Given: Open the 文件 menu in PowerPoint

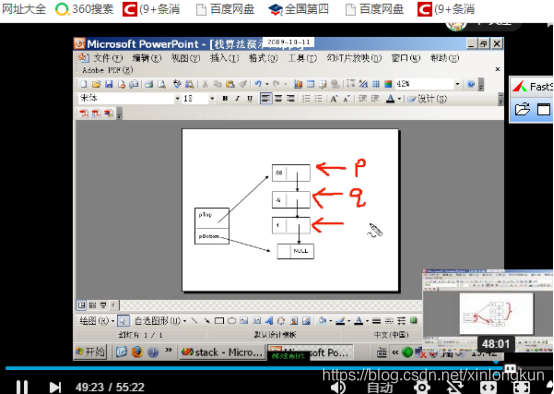Looking at the screenshot, I should [x=108, y=58].
